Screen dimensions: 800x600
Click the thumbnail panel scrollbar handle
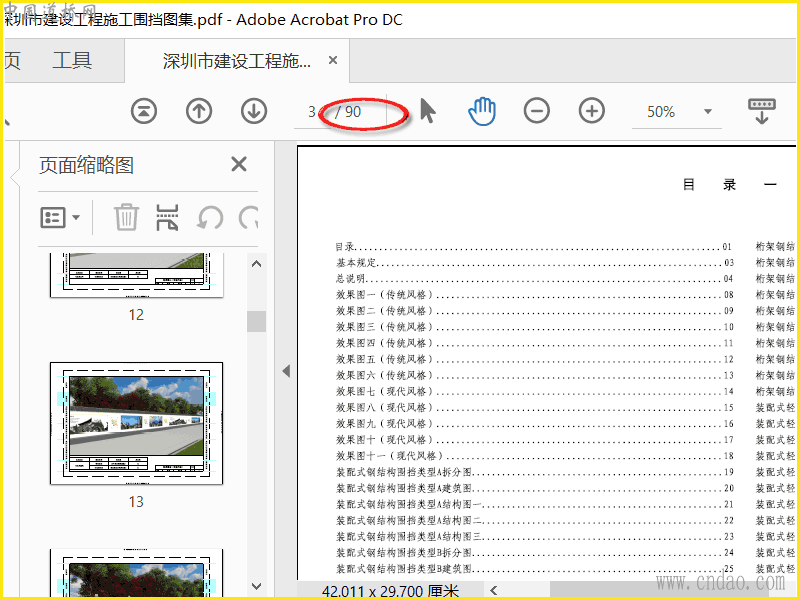pyautogui.click(x=256, y=321)
